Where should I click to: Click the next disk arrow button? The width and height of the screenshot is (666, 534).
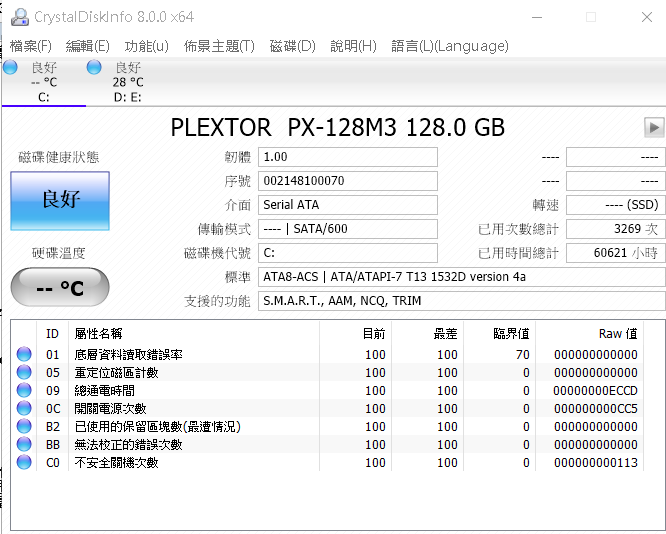pos(654,127)
